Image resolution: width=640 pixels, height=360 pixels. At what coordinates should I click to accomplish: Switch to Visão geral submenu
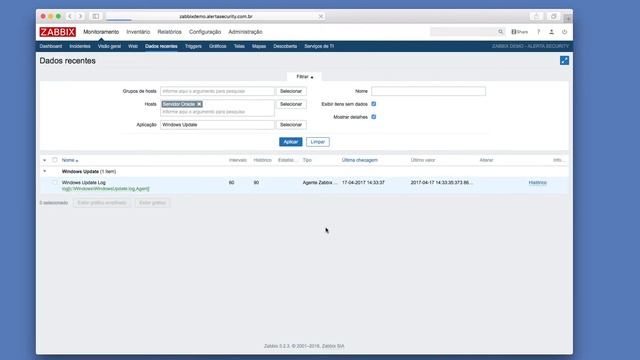109,46
